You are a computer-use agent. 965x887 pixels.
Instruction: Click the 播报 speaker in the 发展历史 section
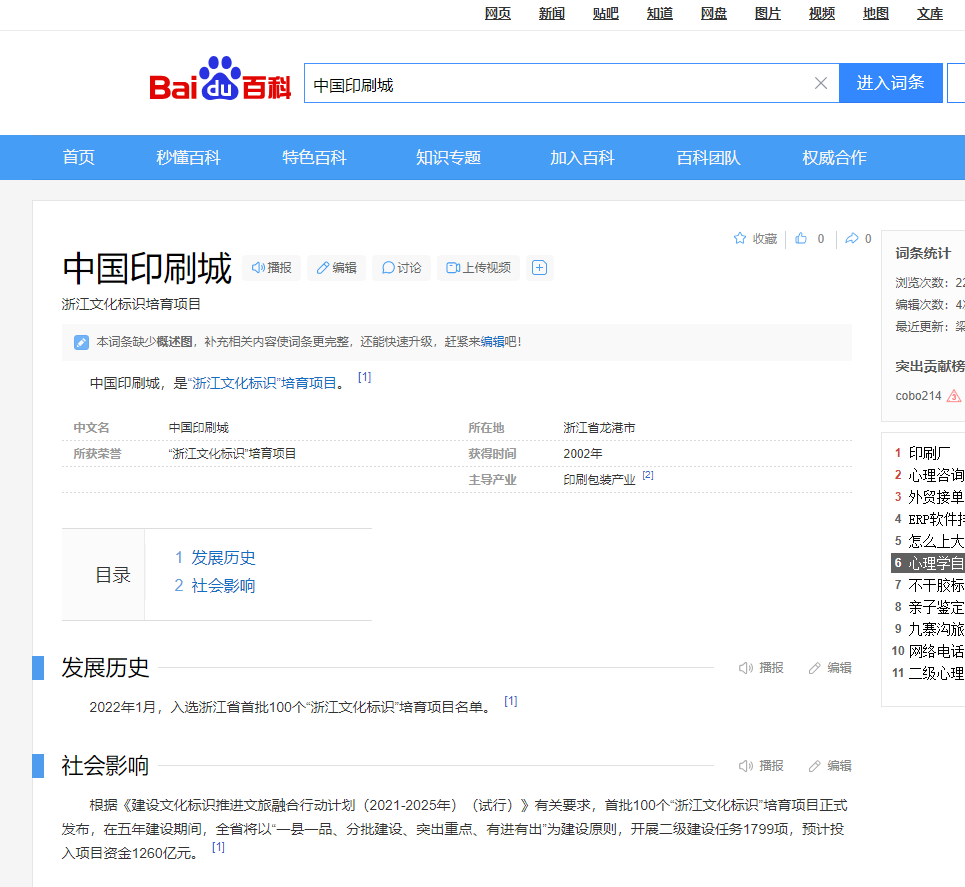click(761, 668)
